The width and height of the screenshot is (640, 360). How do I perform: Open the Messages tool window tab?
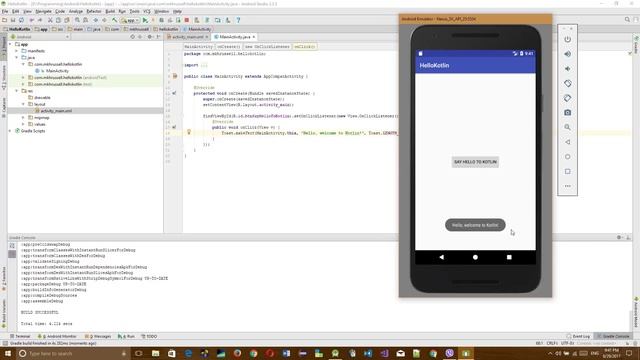click(98, 336)
